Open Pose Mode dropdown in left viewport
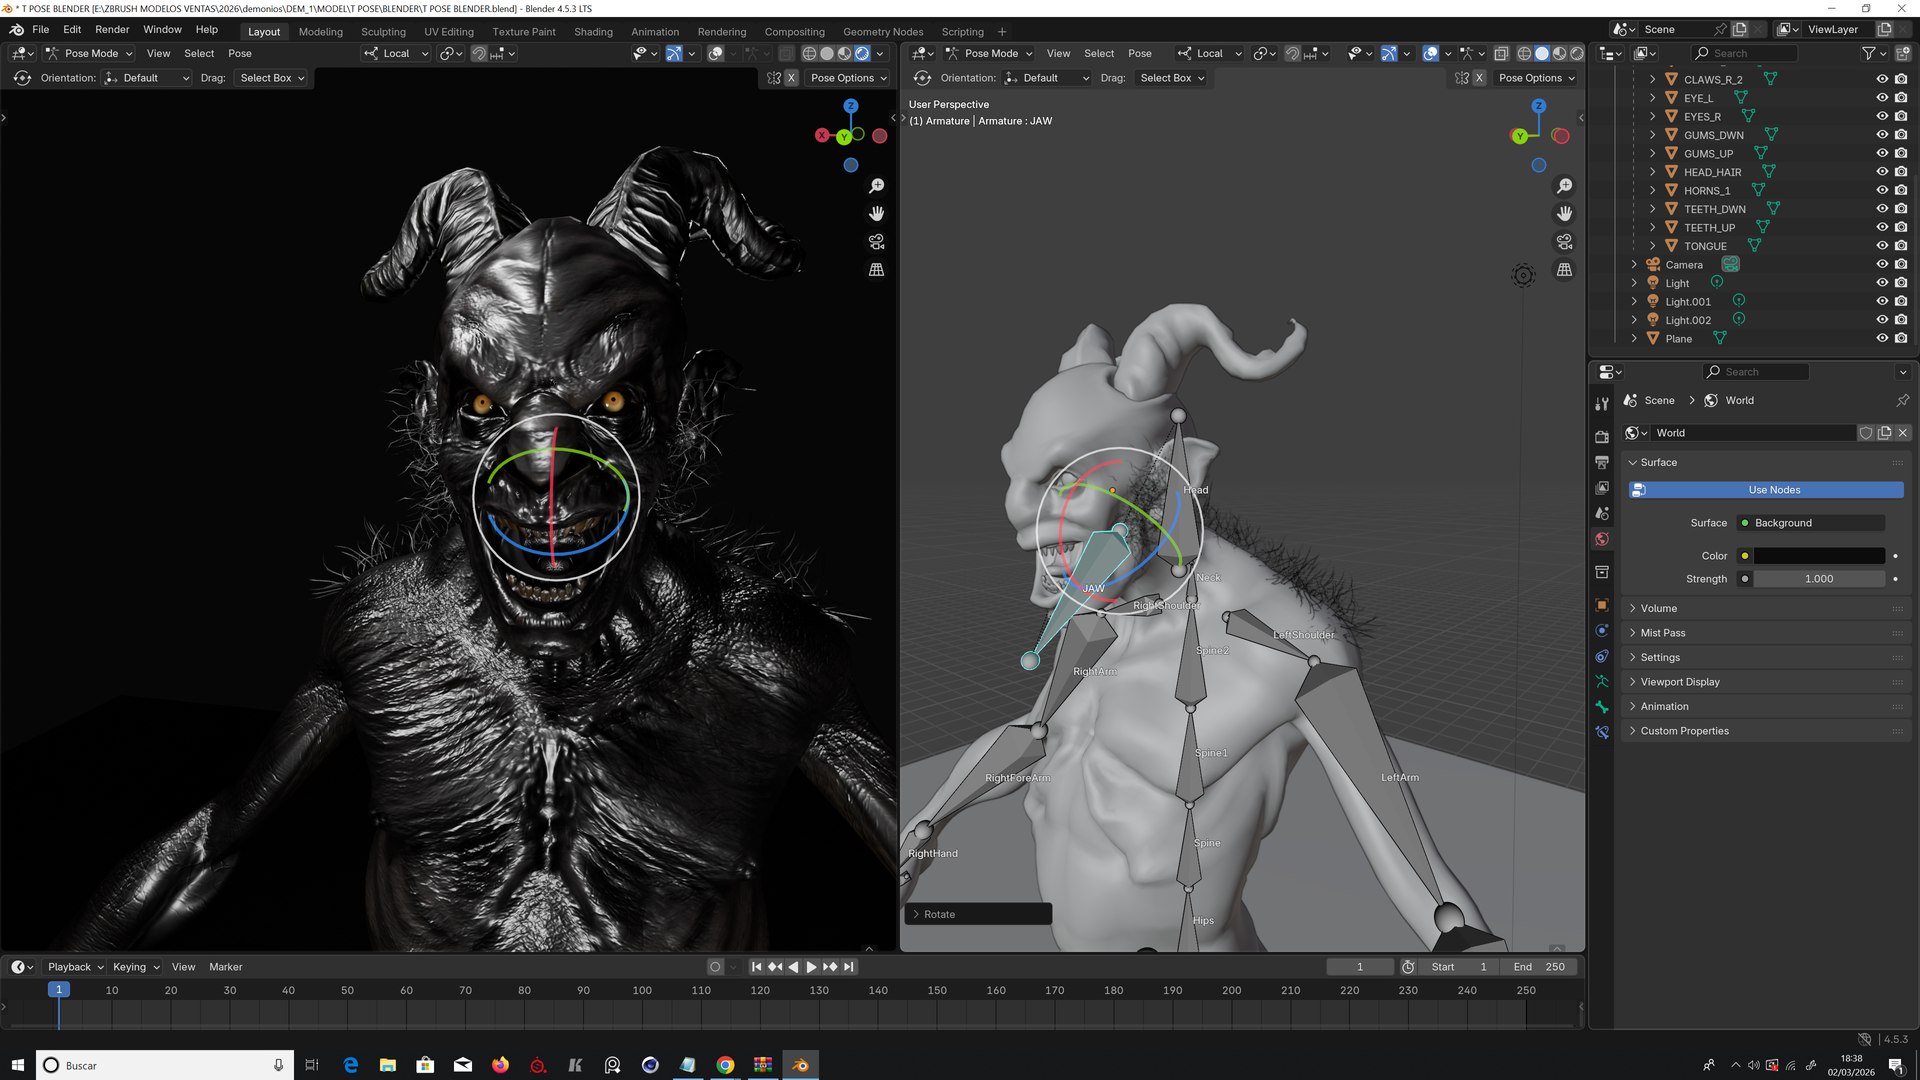The image size is (1920, 1080). coord(90,54)
